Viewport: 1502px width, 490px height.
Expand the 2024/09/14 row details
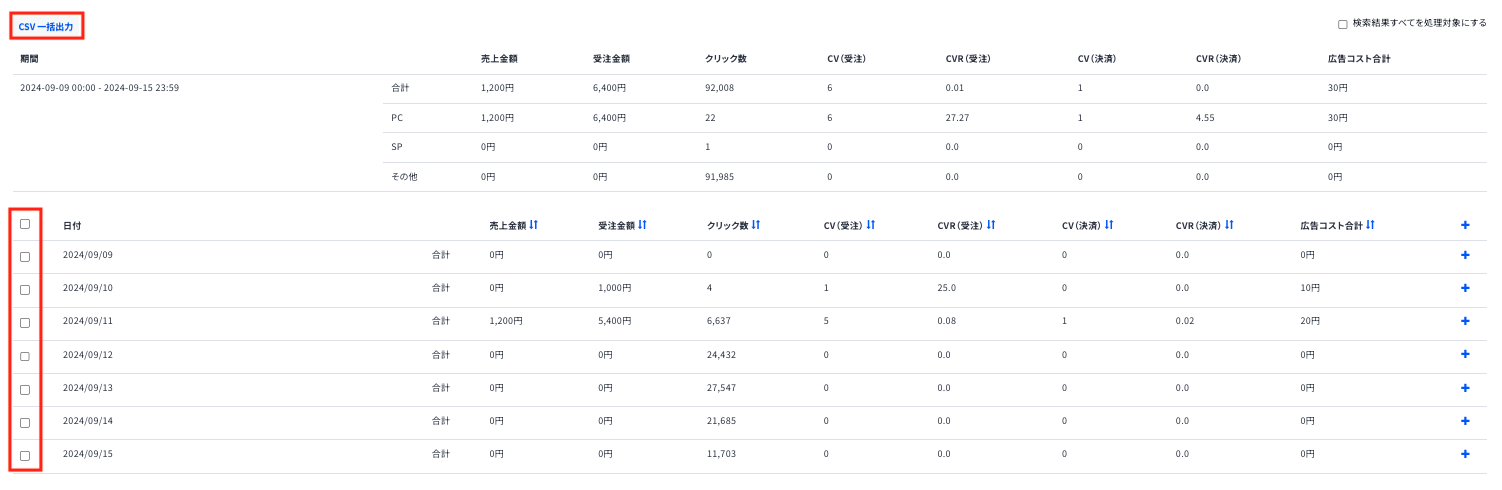[x=1465, y=421]
